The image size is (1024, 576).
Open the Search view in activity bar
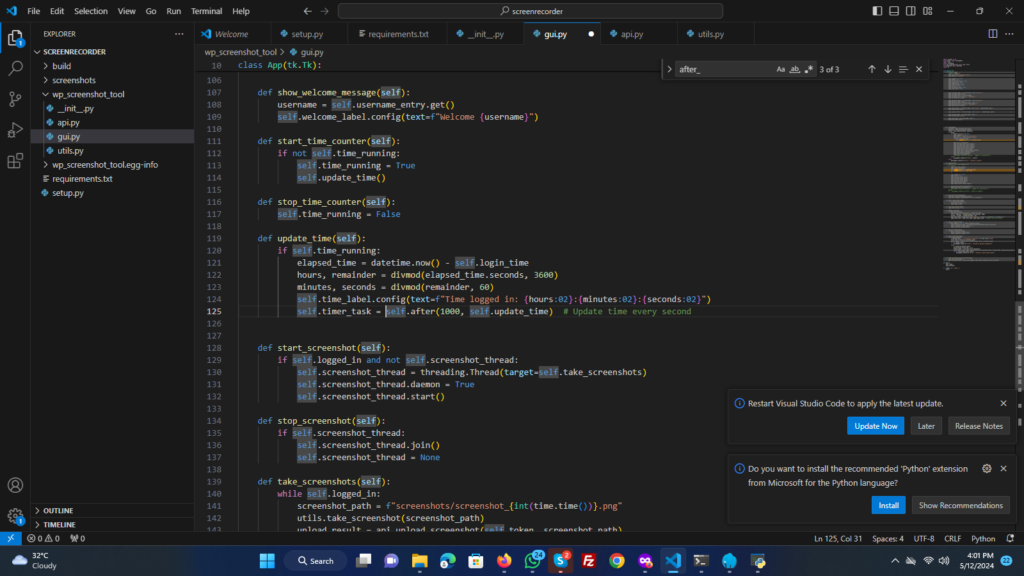(15, 69)
